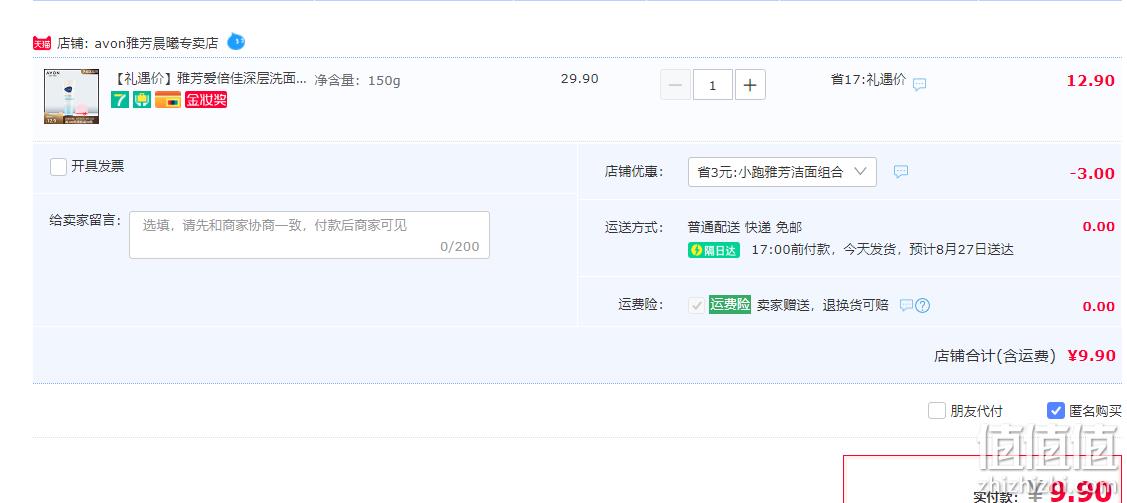Screen dimensions: 1127x503
Task: Enable the 开具发票 invoice checkbox
Action: click(x=58, y=167)
